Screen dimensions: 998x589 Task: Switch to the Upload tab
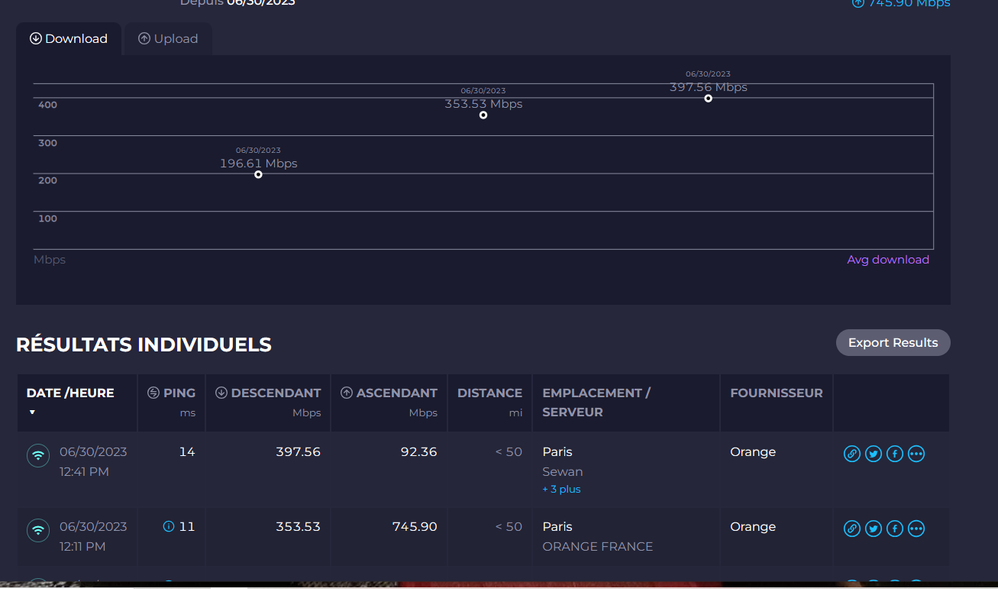pos(168,39)
